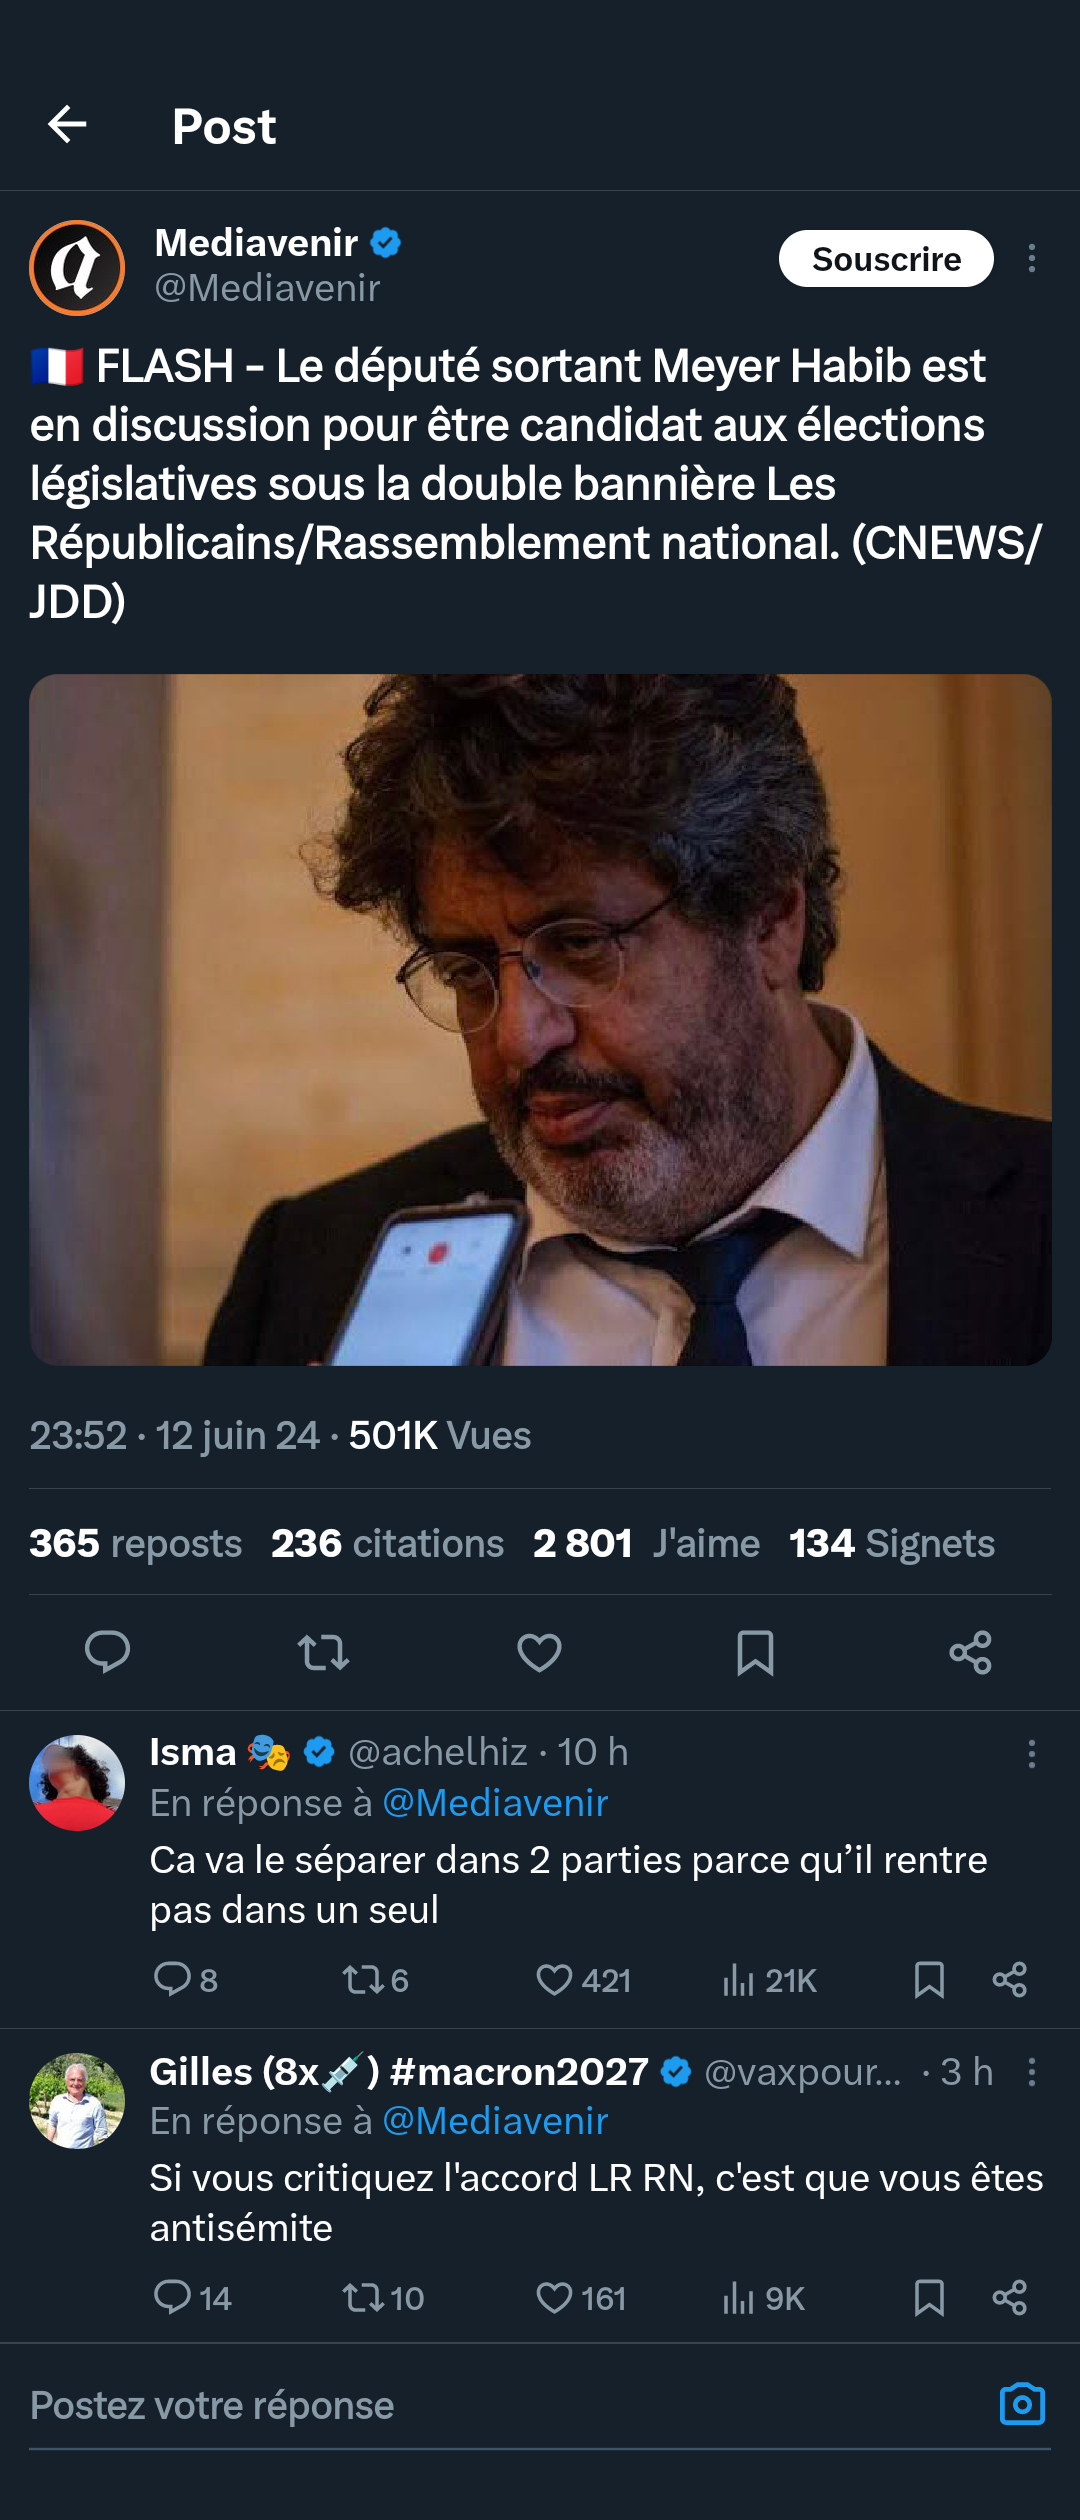The height and width of the screenshot is (2520, 1080).
Task: Like Isma's reply
Action: [556, 1982]
